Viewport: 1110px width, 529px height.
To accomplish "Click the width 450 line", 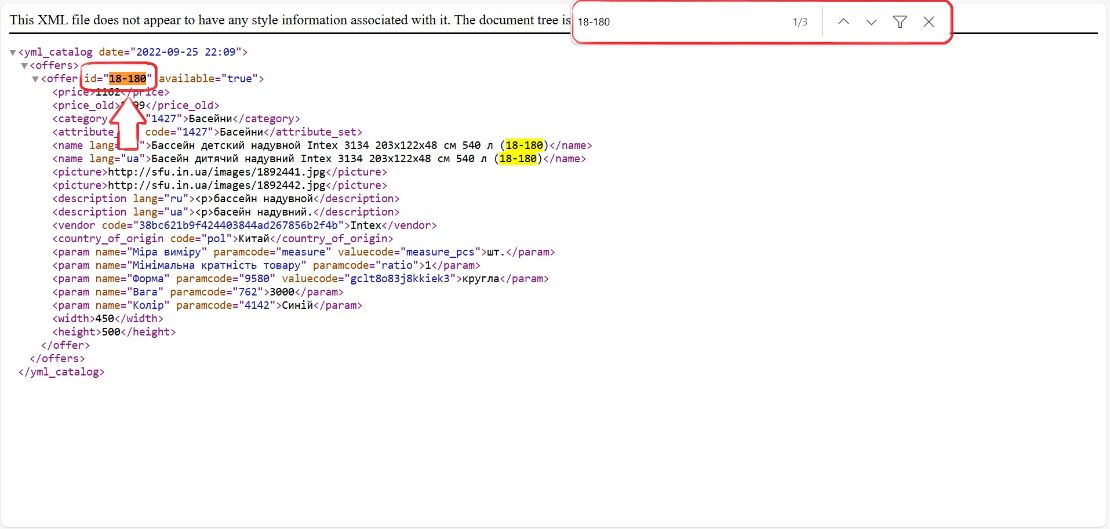I will tap(107, 319).
